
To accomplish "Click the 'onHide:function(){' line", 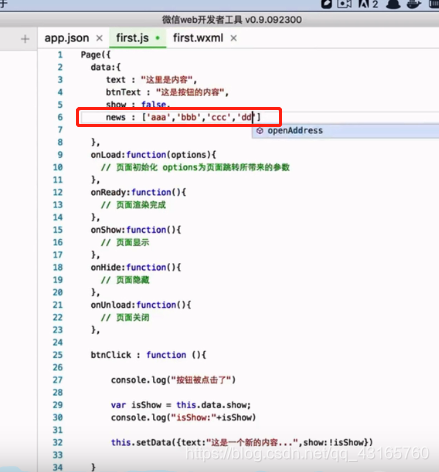I will point(136,267).
